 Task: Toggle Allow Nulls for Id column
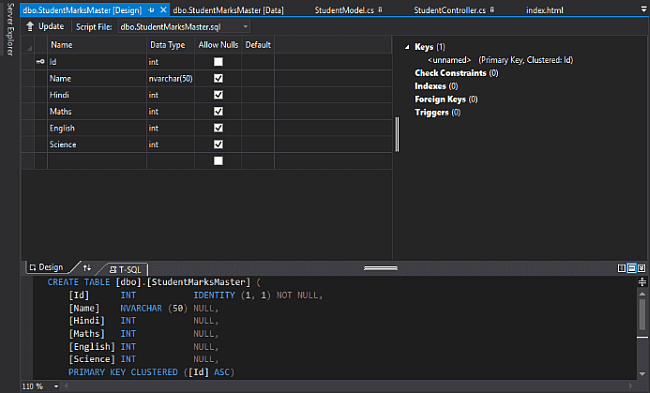218,62
